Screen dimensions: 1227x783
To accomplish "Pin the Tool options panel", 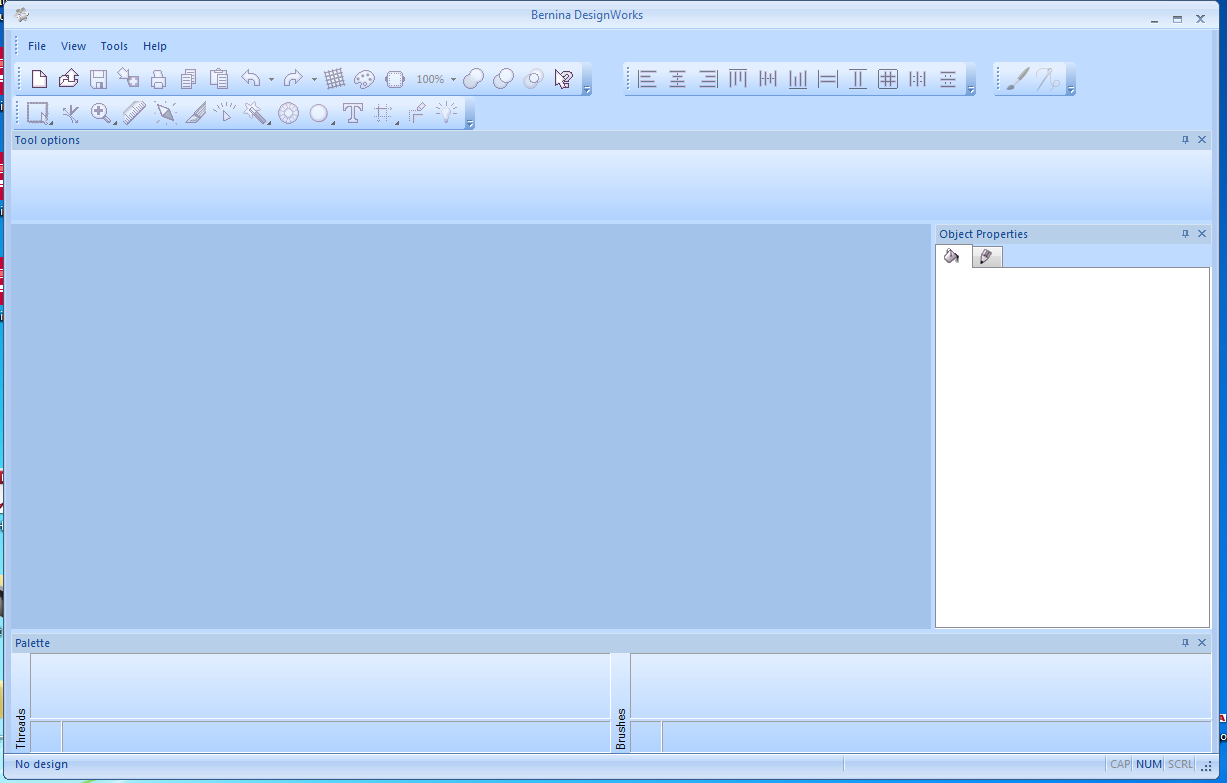I will pos(1185,140).
